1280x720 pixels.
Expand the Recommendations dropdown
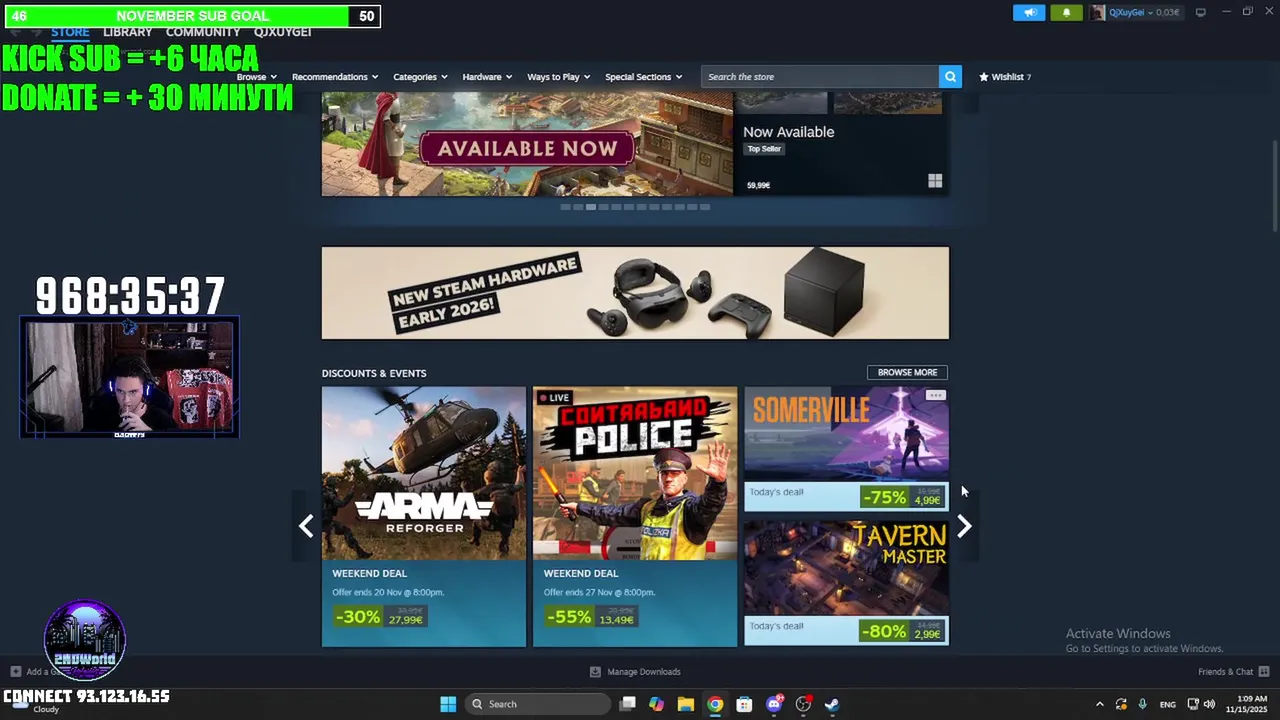(335, 77)
